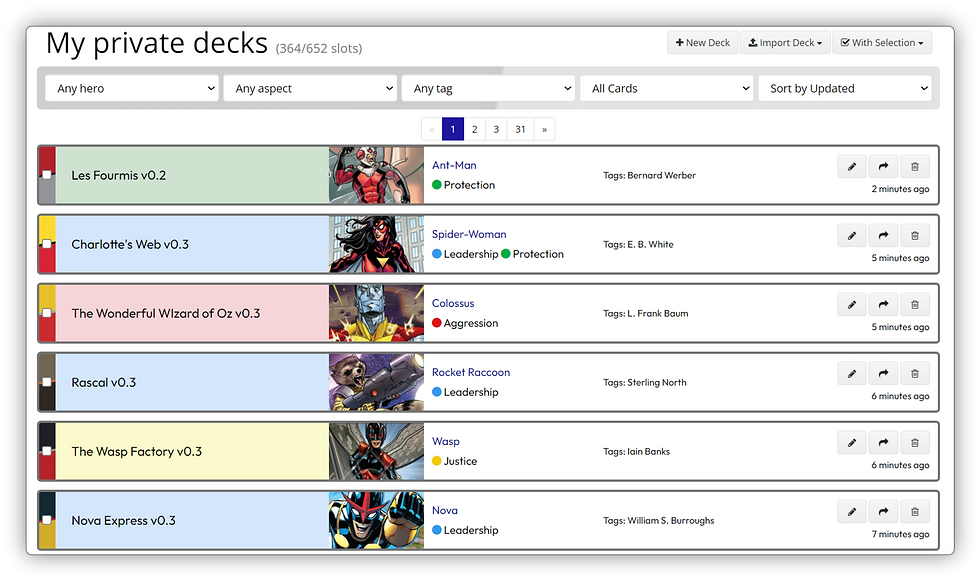Open the Les Fourmis v0.2 deck name
This screenshot has height=581, width=980.
(x=119, y=176)
